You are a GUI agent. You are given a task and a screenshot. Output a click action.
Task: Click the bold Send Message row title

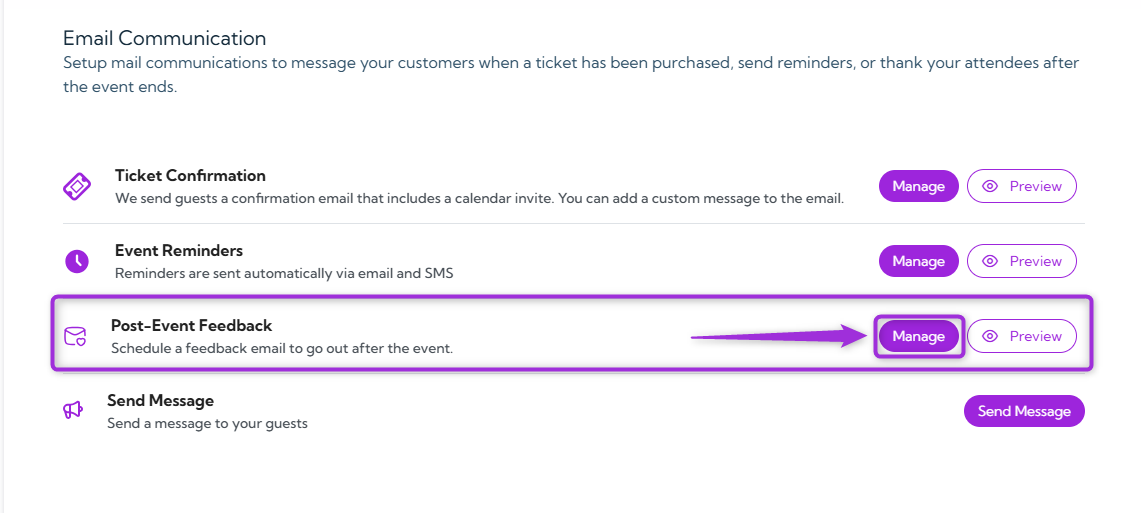161,400
